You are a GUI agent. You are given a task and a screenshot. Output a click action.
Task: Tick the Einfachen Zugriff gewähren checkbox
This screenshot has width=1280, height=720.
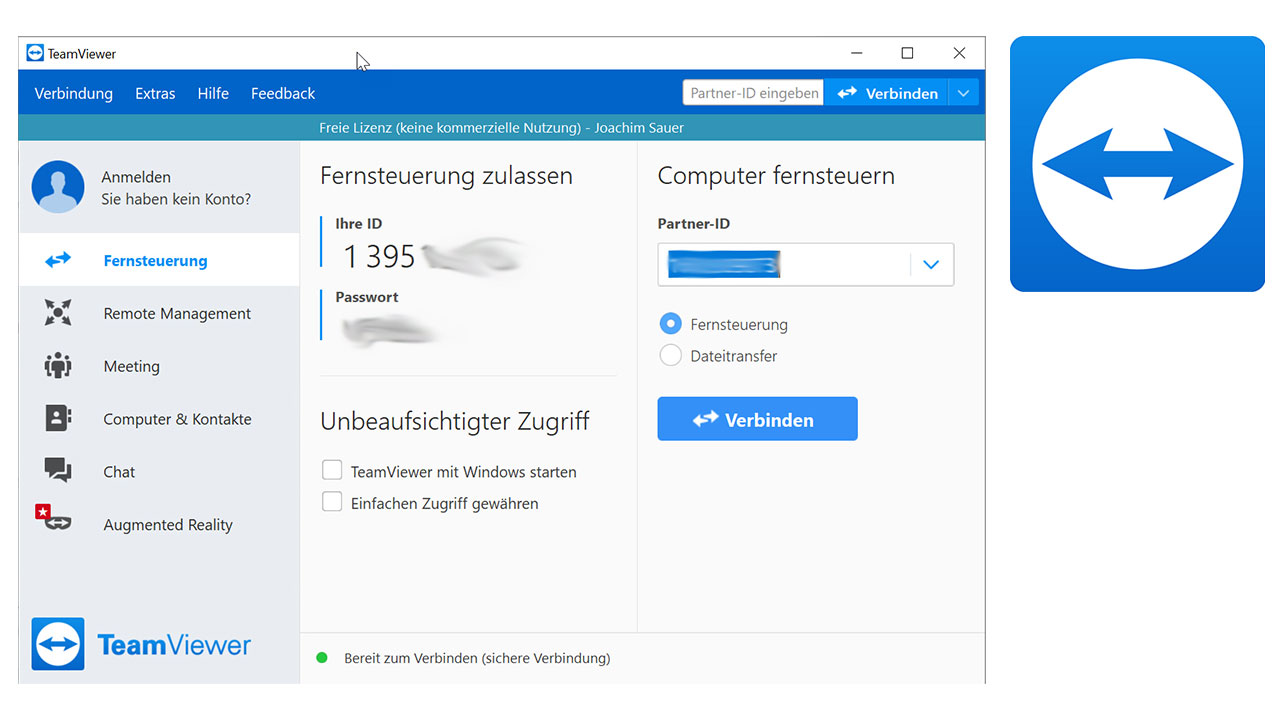332,503
